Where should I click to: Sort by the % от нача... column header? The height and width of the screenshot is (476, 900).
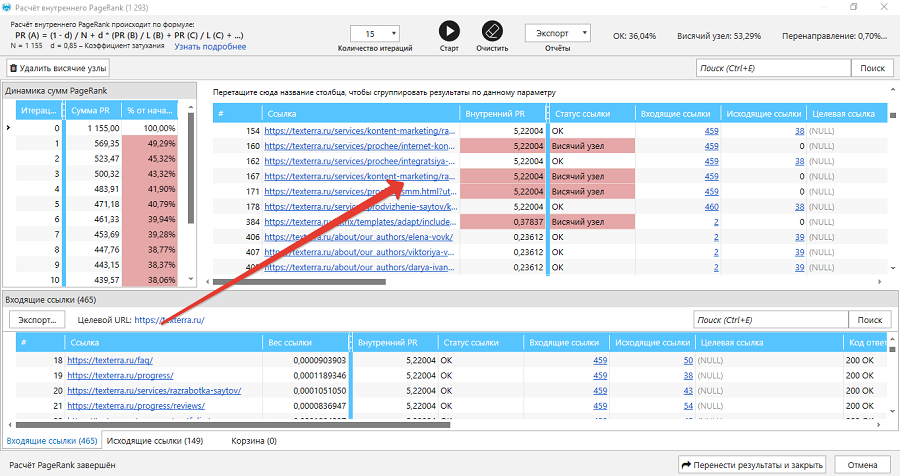[149, 111]
